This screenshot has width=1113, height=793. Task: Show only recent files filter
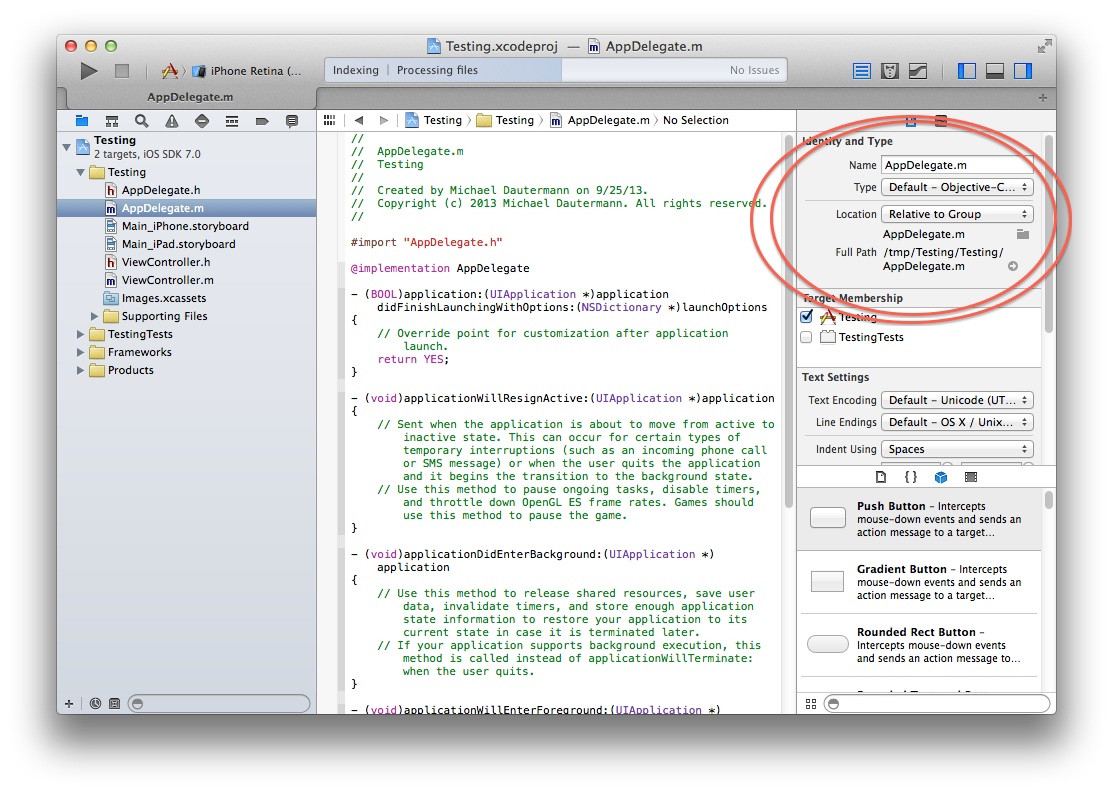[95, 704]
